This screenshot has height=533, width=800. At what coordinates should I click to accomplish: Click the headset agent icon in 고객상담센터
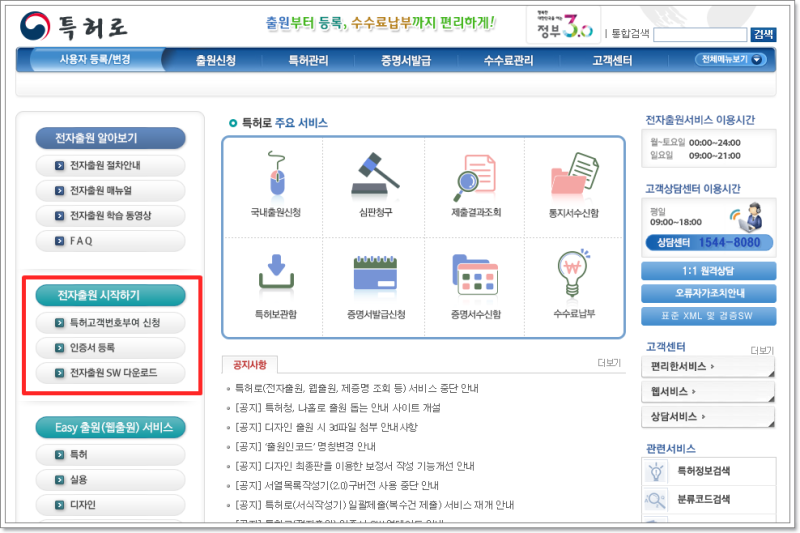coord(752,217)
